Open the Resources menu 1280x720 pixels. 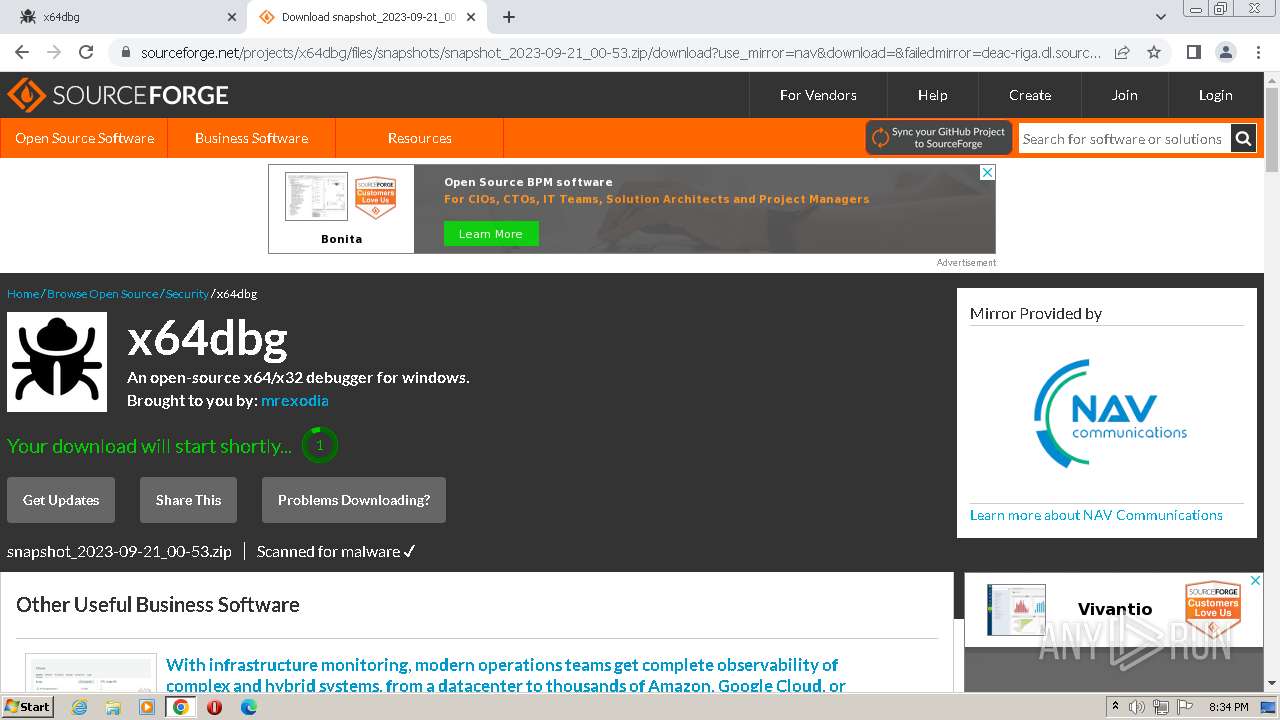coord(420,138)
